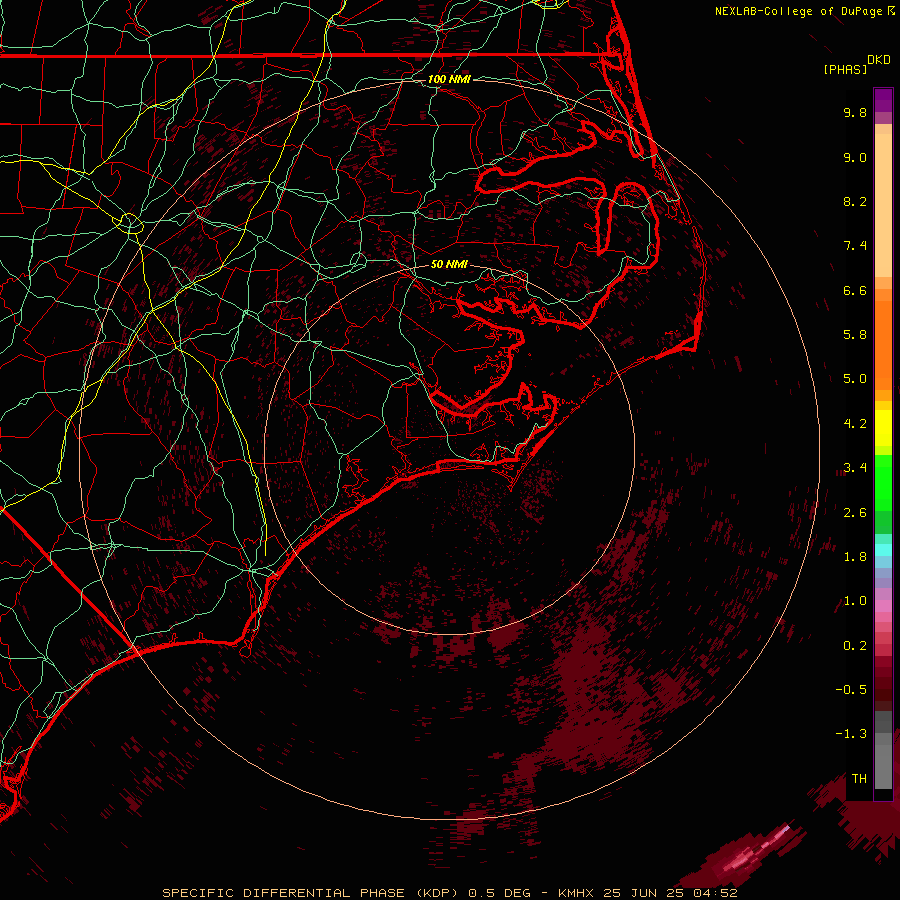
Task: Click the 1.8 value on color scale
Action: (855, 557)
